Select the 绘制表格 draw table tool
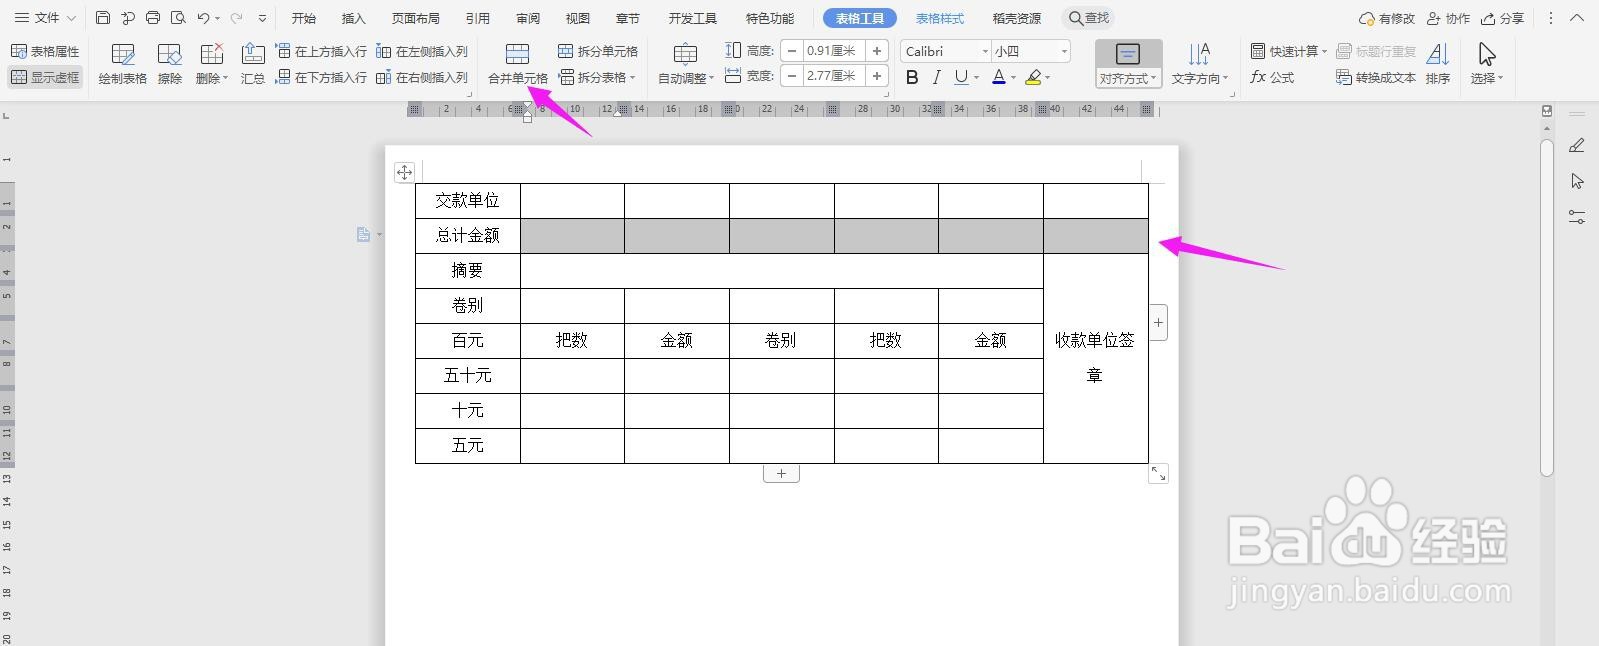1599x646 pixels. pos(123,64)
